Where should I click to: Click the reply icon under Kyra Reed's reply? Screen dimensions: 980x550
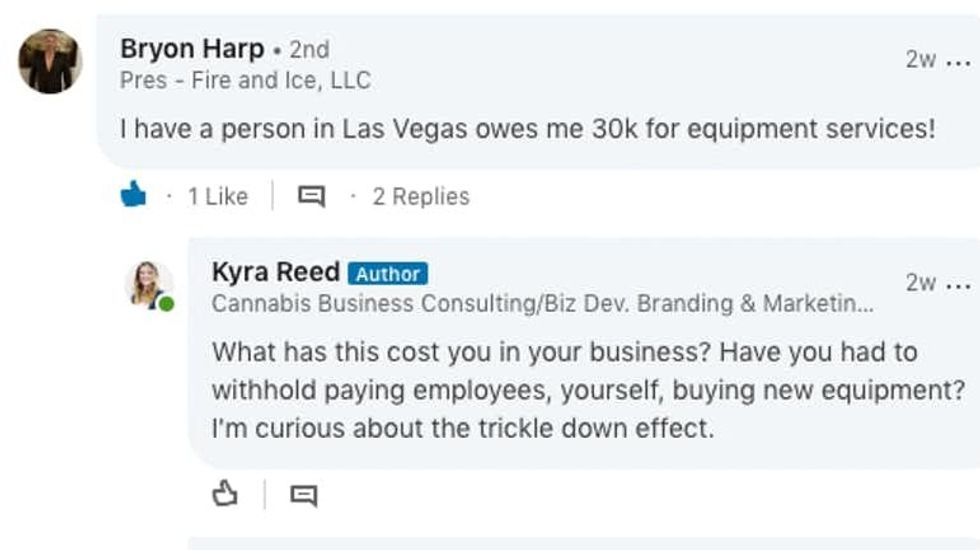(303, 494)
